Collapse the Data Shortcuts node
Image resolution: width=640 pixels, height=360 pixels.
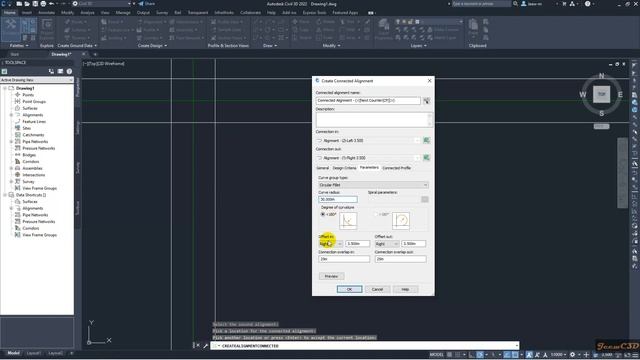[5, 195]
